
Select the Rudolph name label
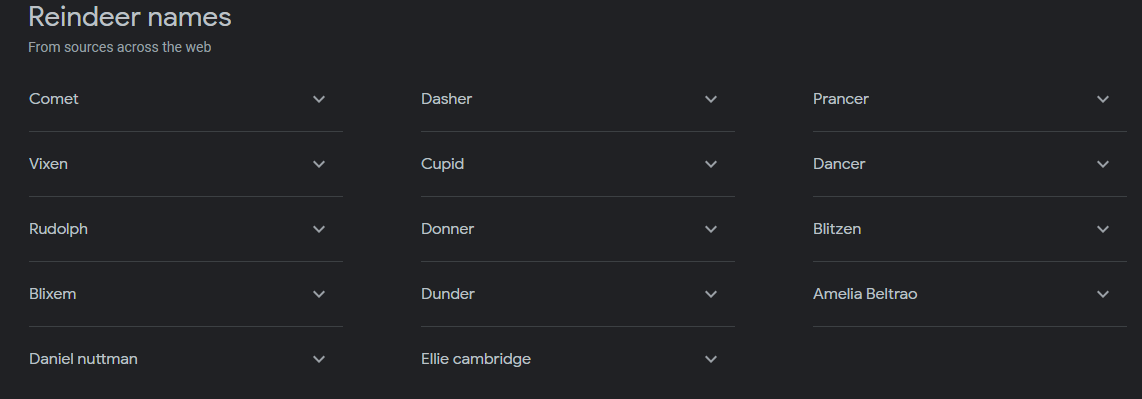pos(58,229)
